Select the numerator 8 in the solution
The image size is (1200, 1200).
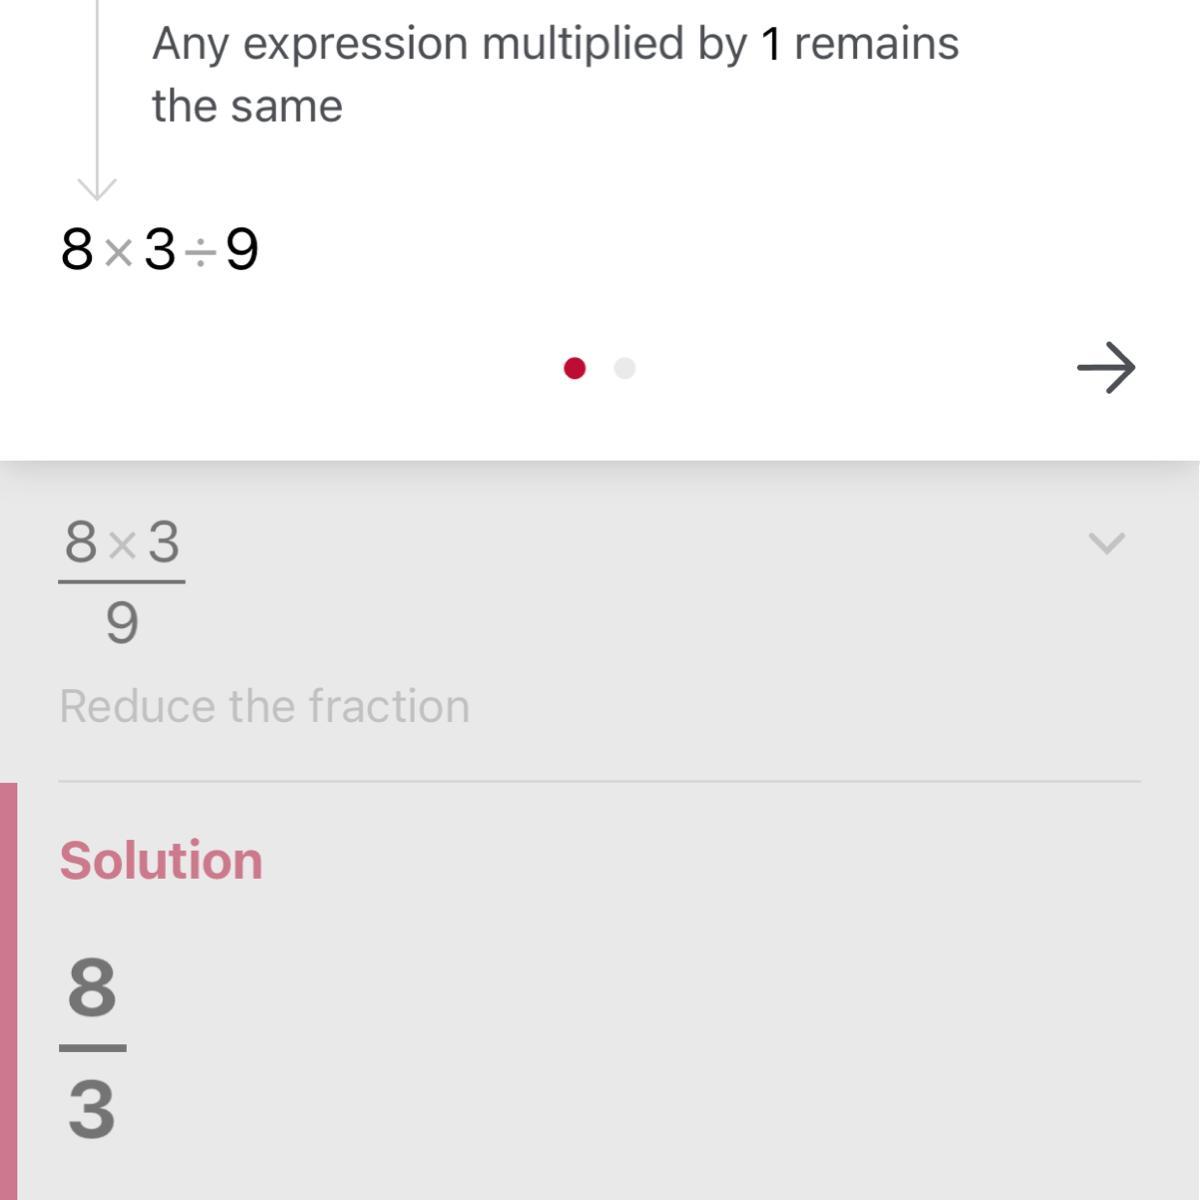[x=92, y=987]
